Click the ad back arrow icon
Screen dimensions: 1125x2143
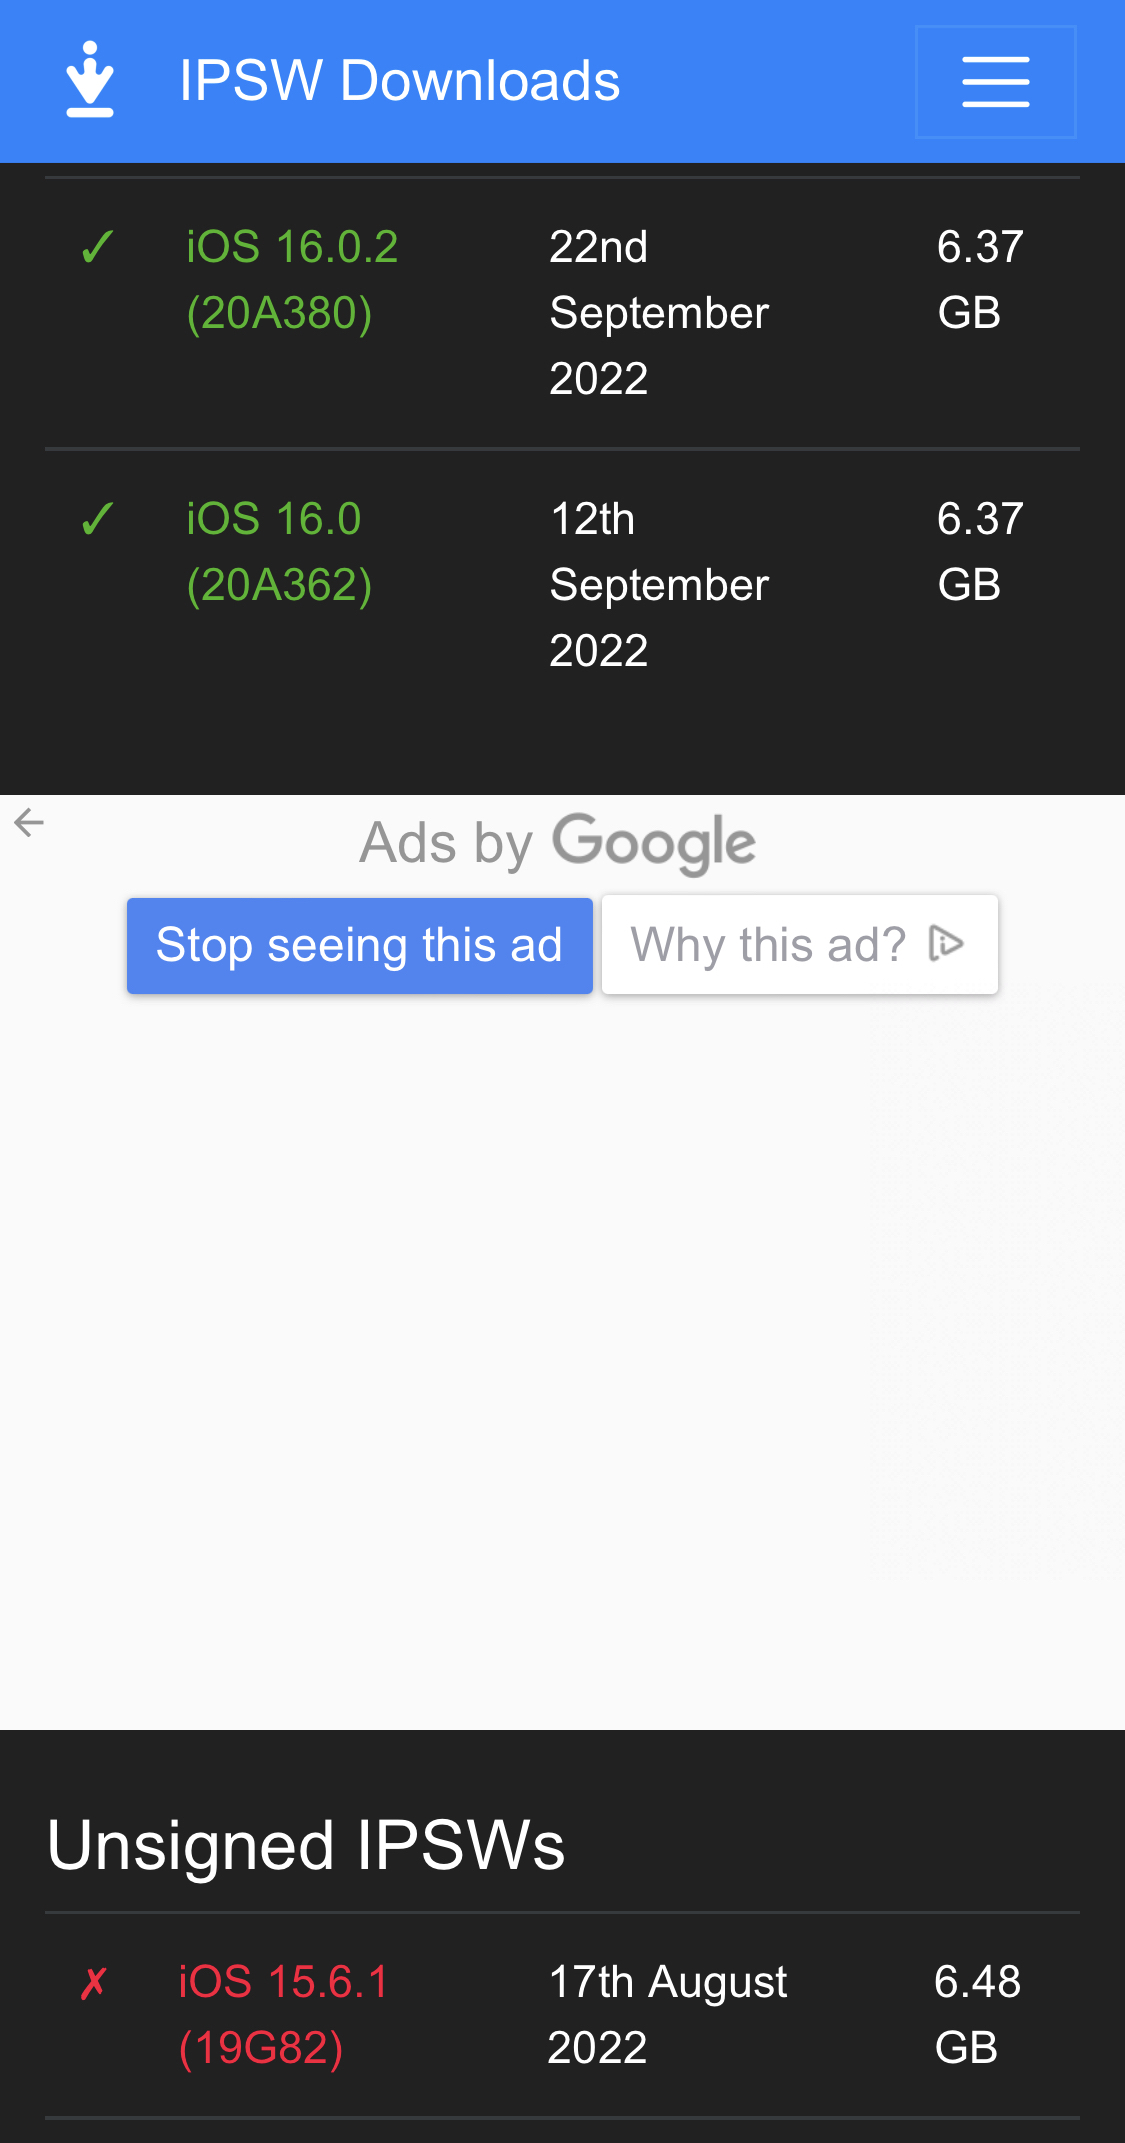click(29, 823)
